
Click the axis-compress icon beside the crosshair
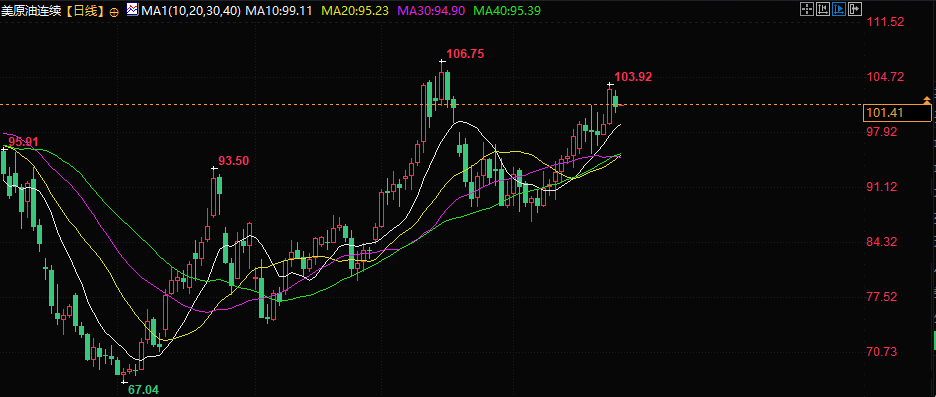click(x=823, y=8)
